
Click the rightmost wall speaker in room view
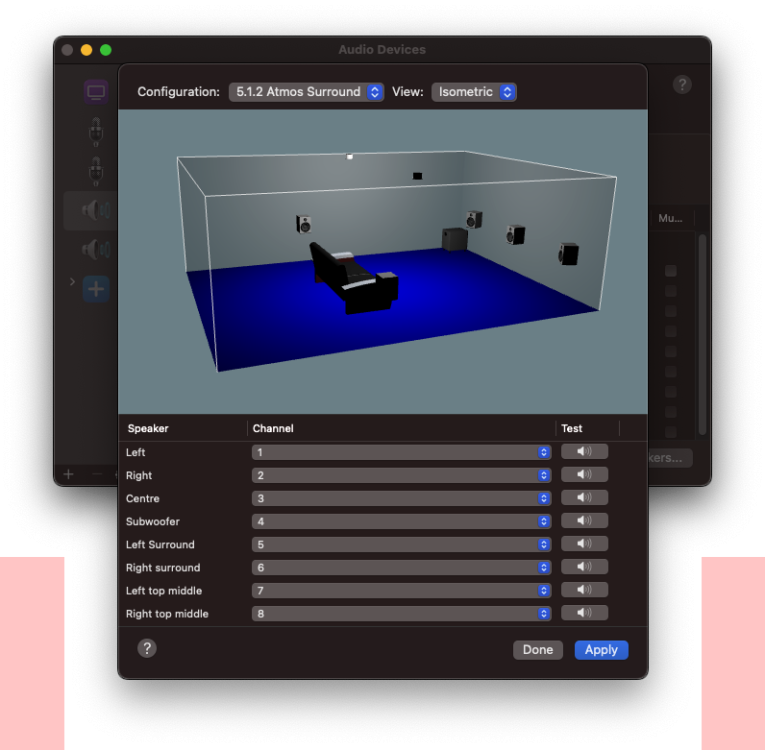[568, 254]
